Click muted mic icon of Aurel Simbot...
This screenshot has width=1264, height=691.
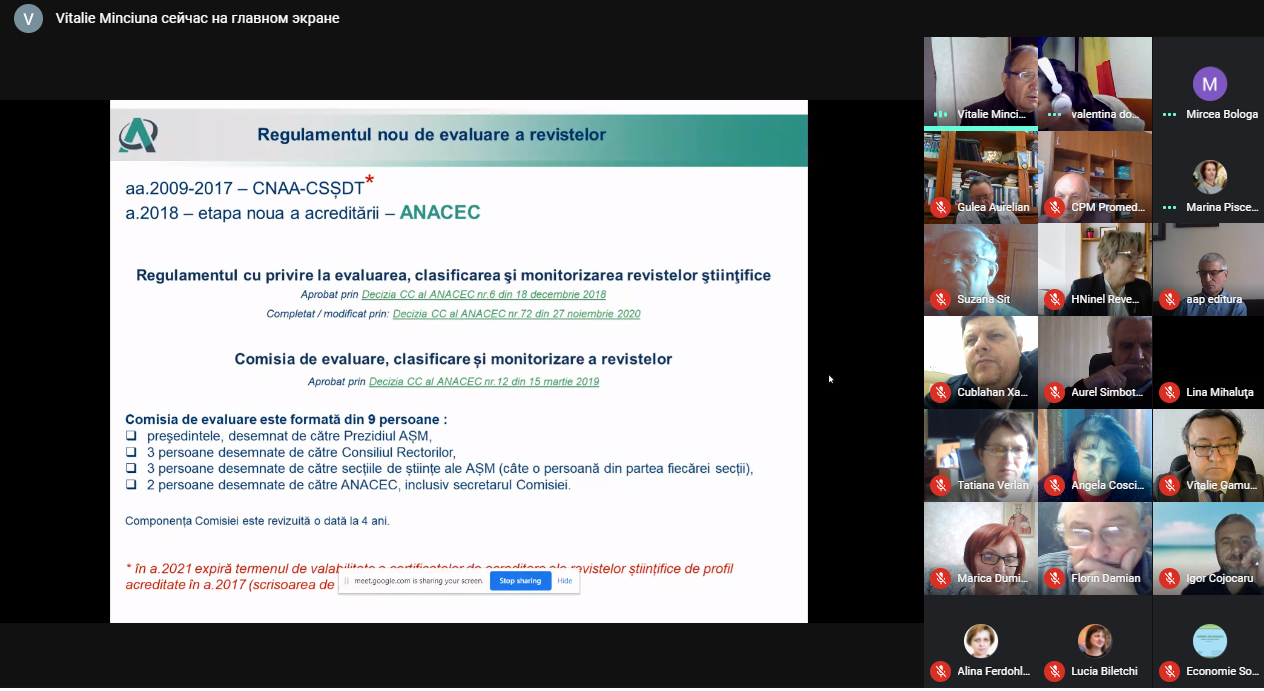click(x=1054, y=392)
